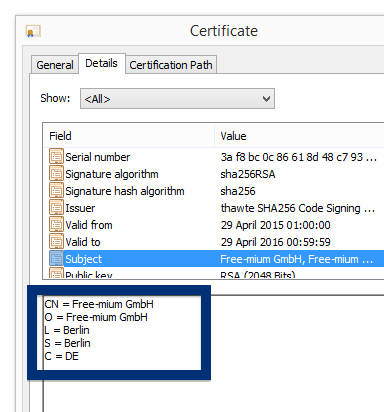Viewport: 384px width, 412px height.
Task: Select the Valid to row label
Action: coord(83,242)
